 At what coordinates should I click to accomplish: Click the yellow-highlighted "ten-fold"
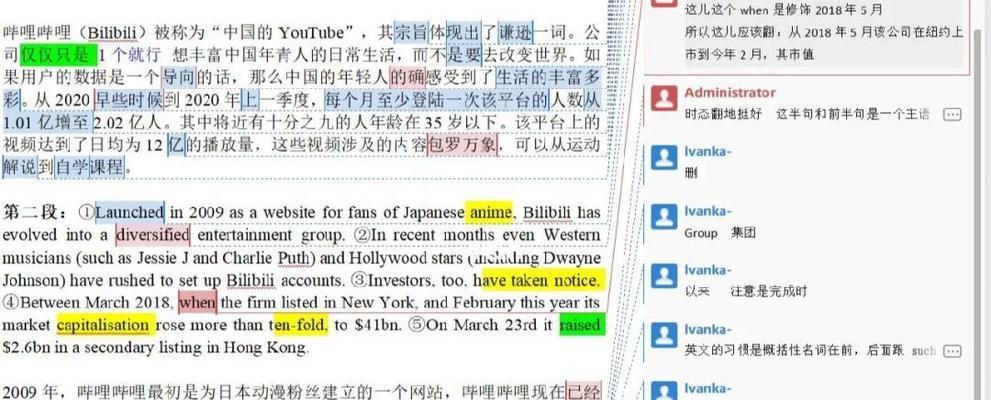[x=301, y=325]
